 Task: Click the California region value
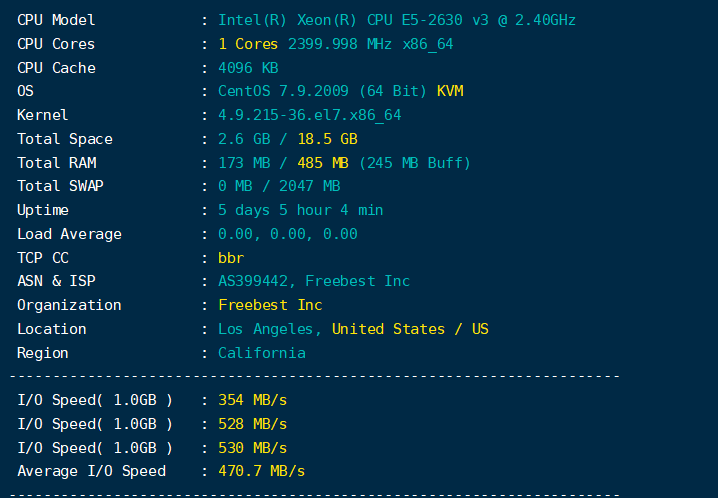261,353
